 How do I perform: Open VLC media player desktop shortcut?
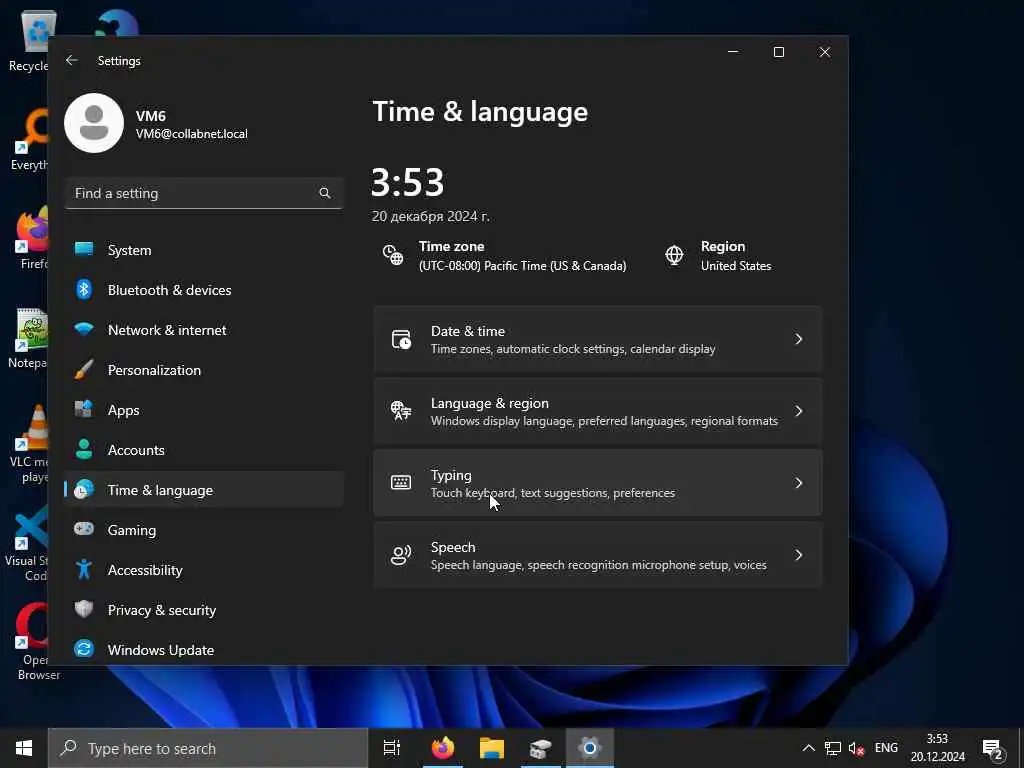click(30, 444)
